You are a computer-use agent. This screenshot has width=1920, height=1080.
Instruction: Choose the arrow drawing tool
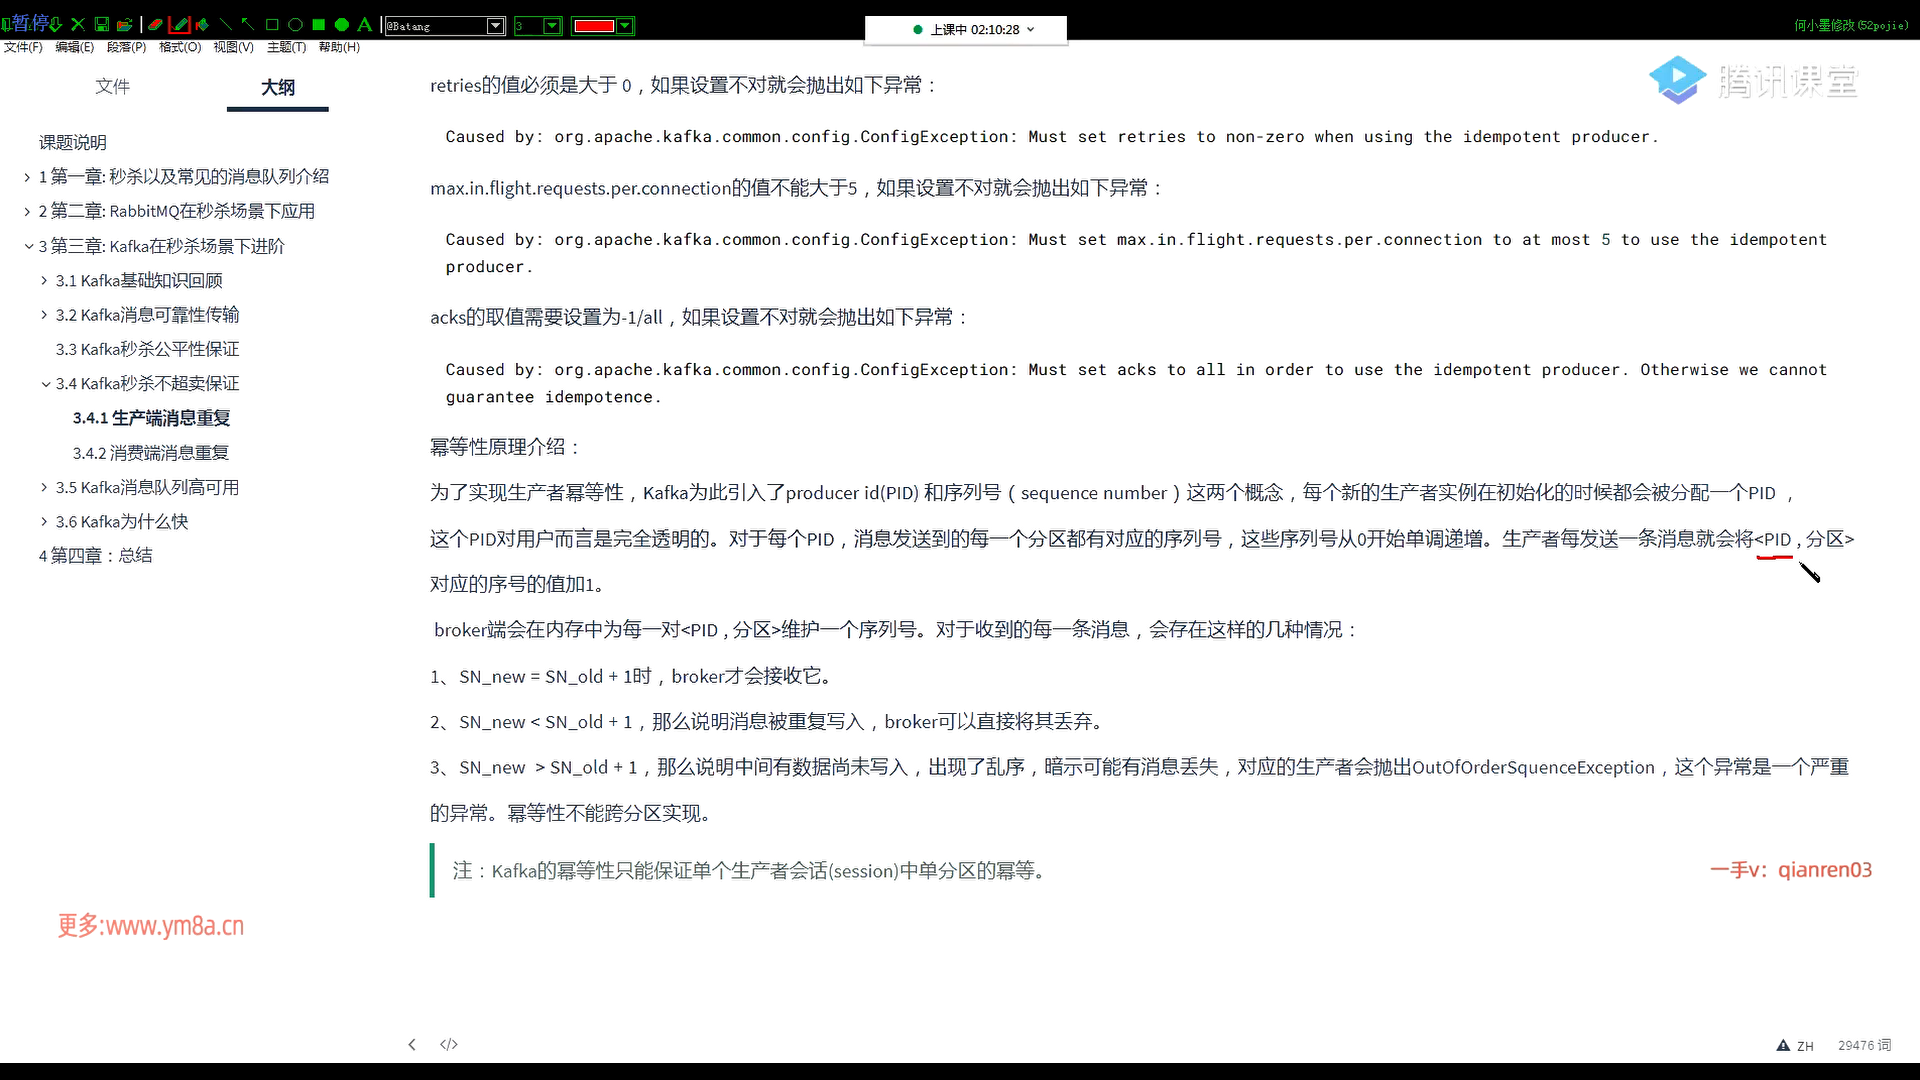[248, 25]
